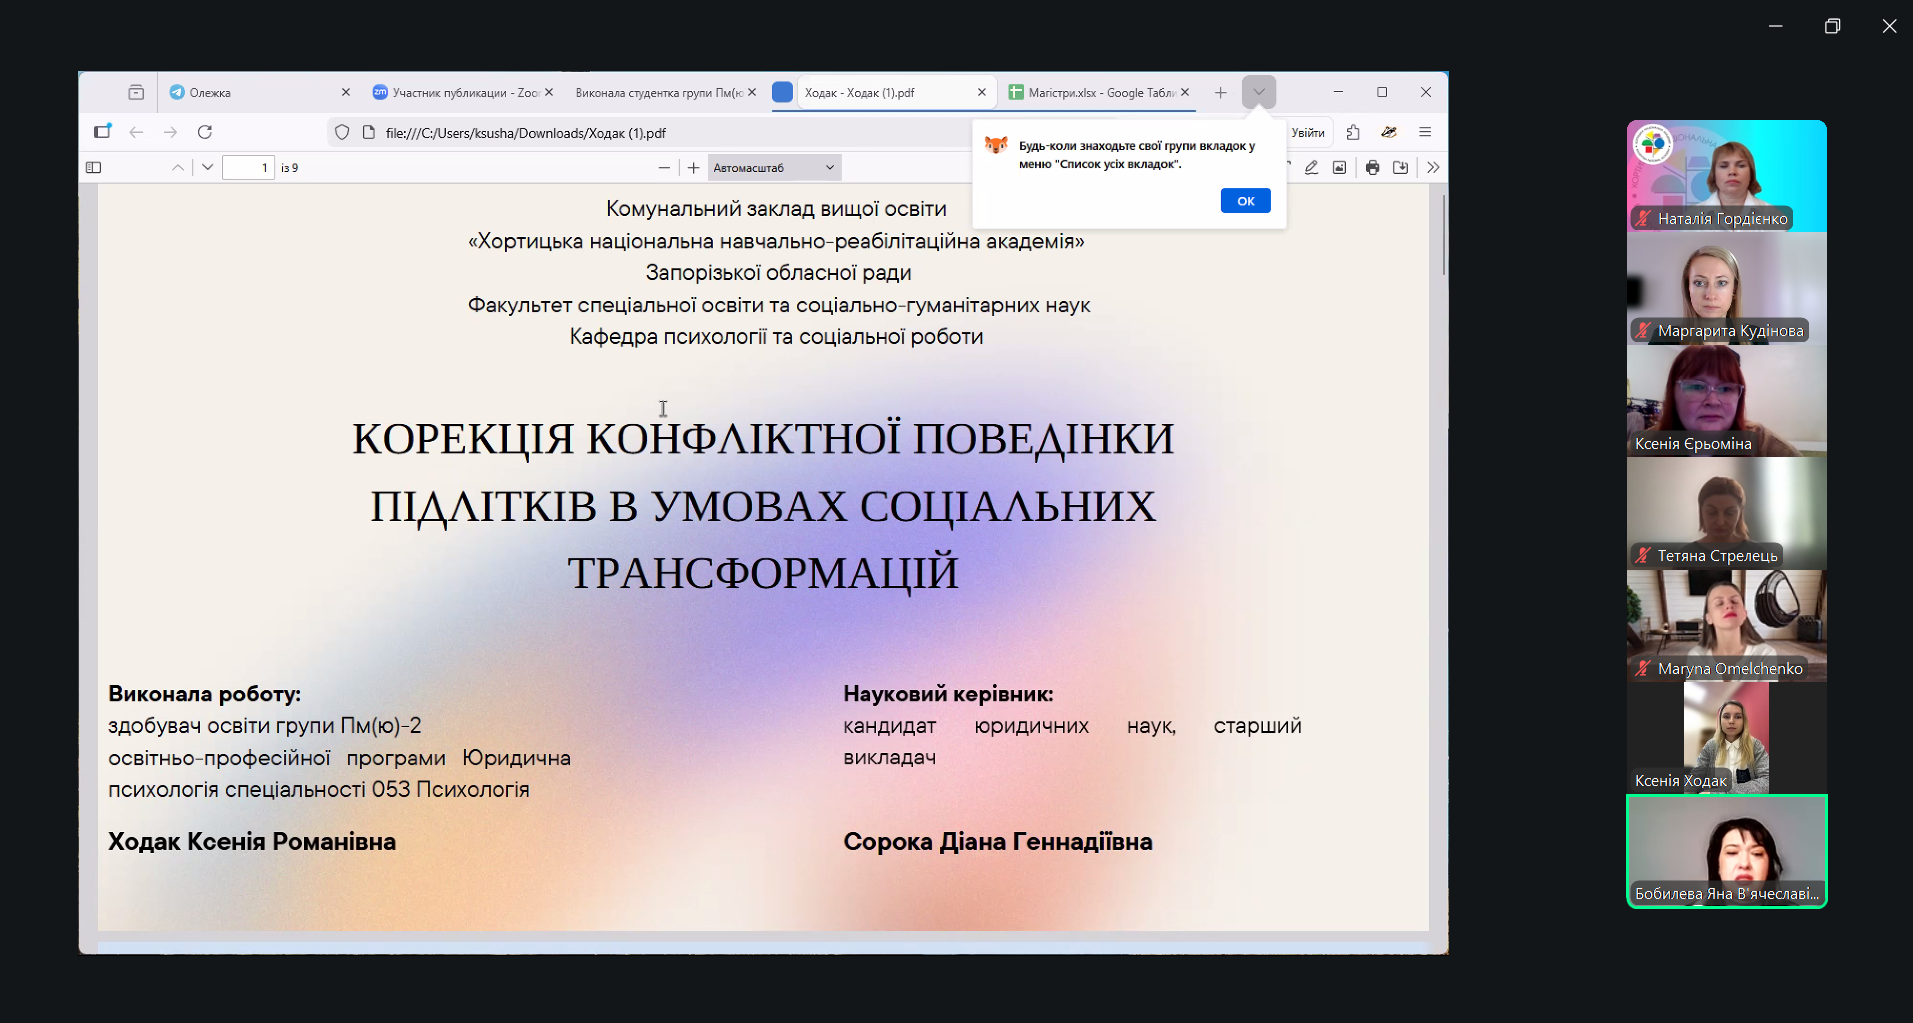Click the Увійти sign-in button
Screen dimensions: 1913x1023
tap(1307, 133)
